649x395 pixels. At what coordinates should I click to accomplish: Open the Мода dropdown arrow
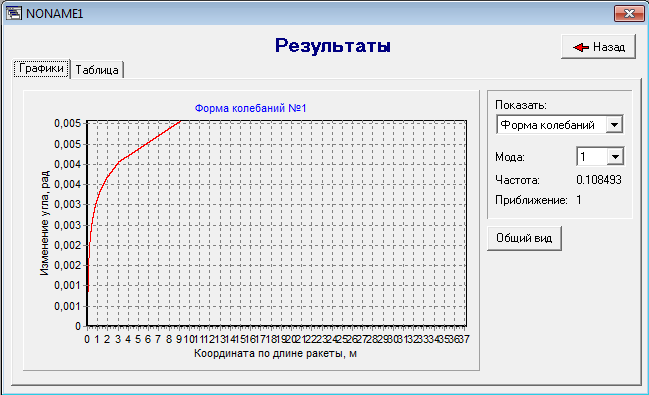pos(615,157)
